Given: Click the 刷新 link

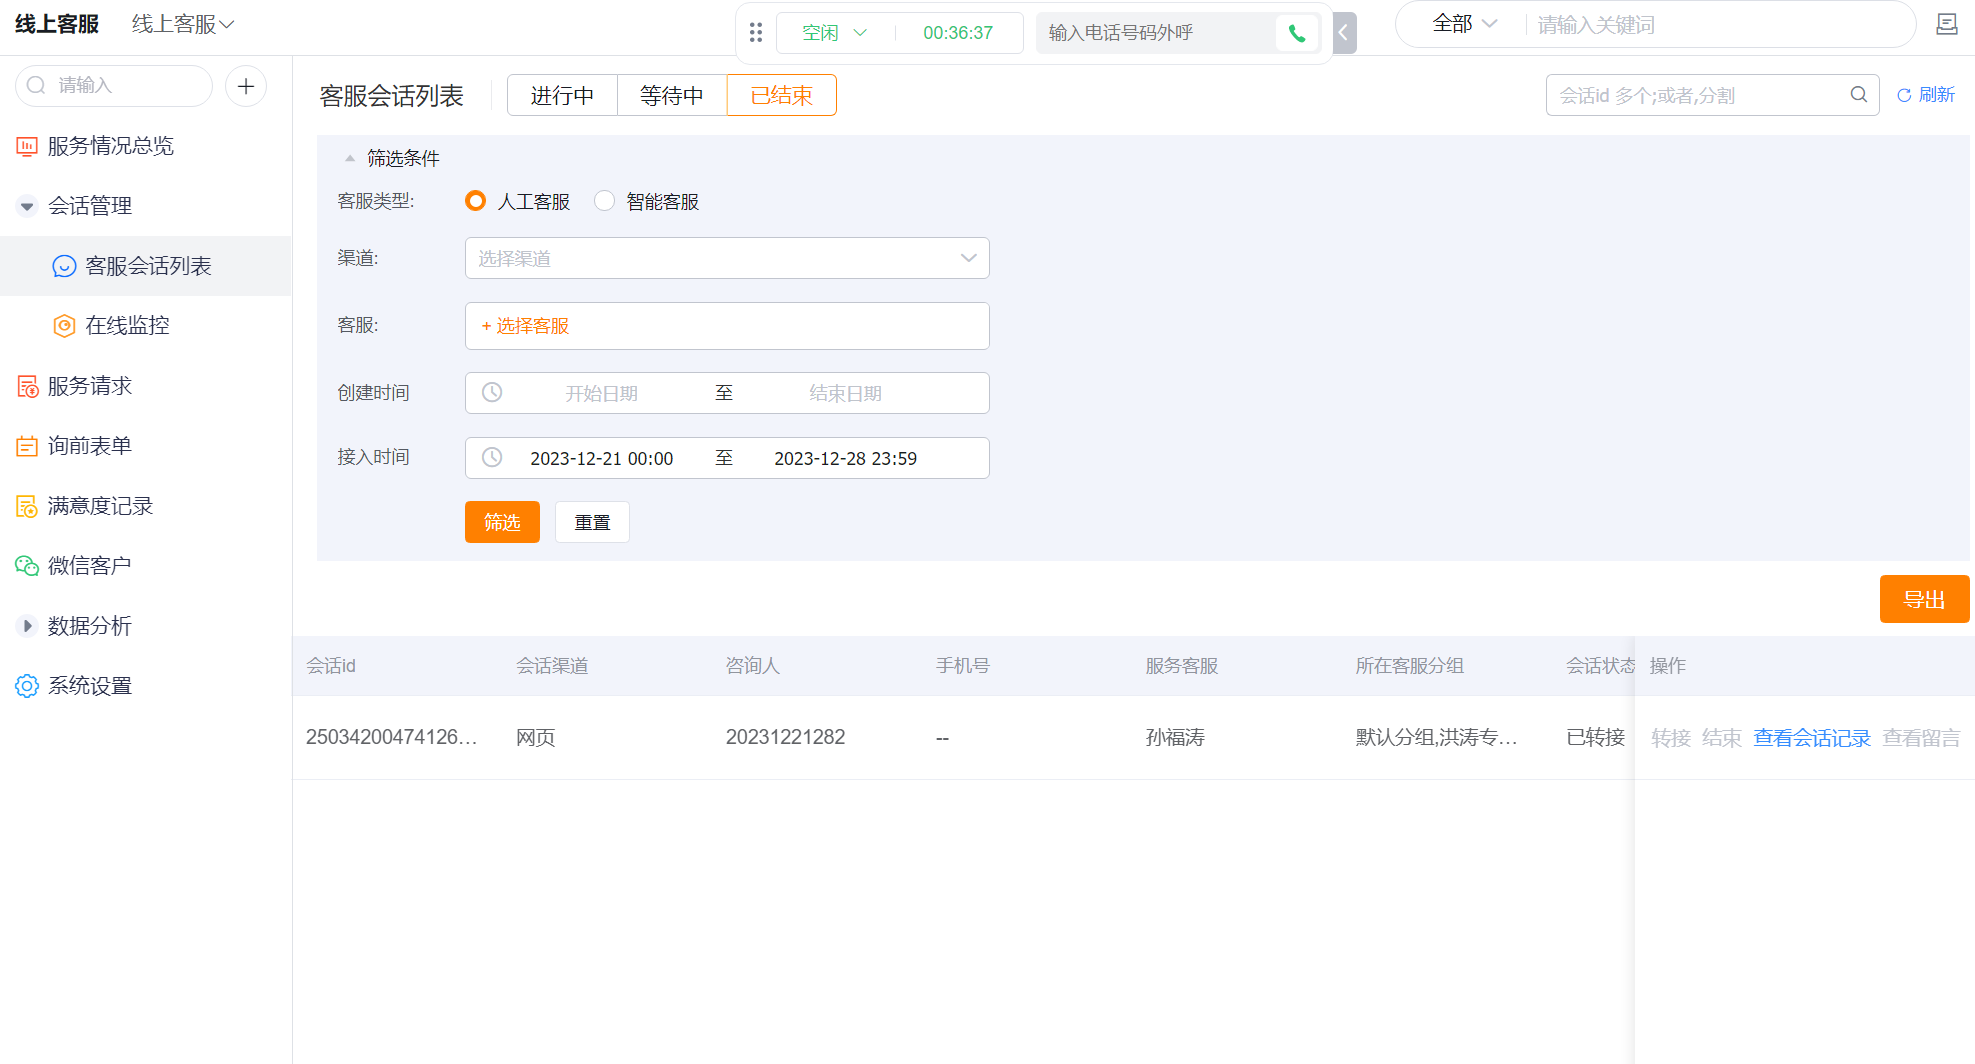Looking at the screenshot, I should tap(1926, 95).
